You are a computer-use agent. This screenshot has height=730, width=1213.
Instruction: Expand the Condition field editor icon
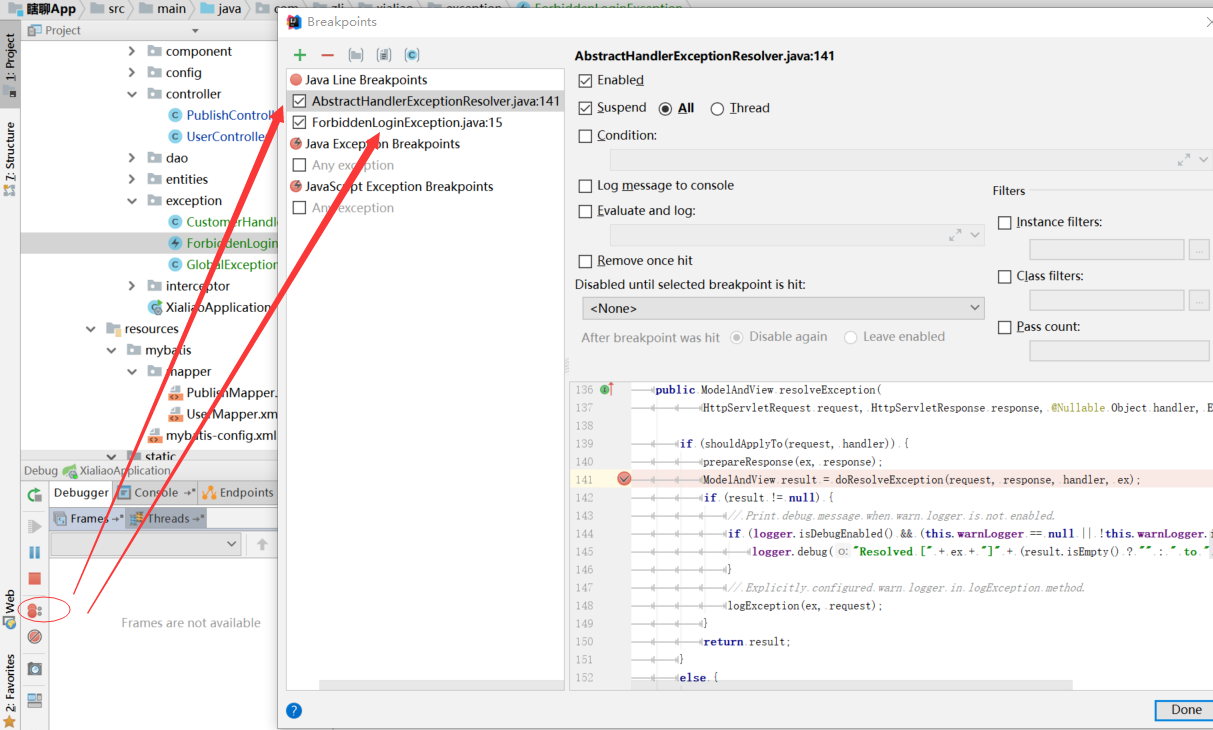[x=1184, y=160]
